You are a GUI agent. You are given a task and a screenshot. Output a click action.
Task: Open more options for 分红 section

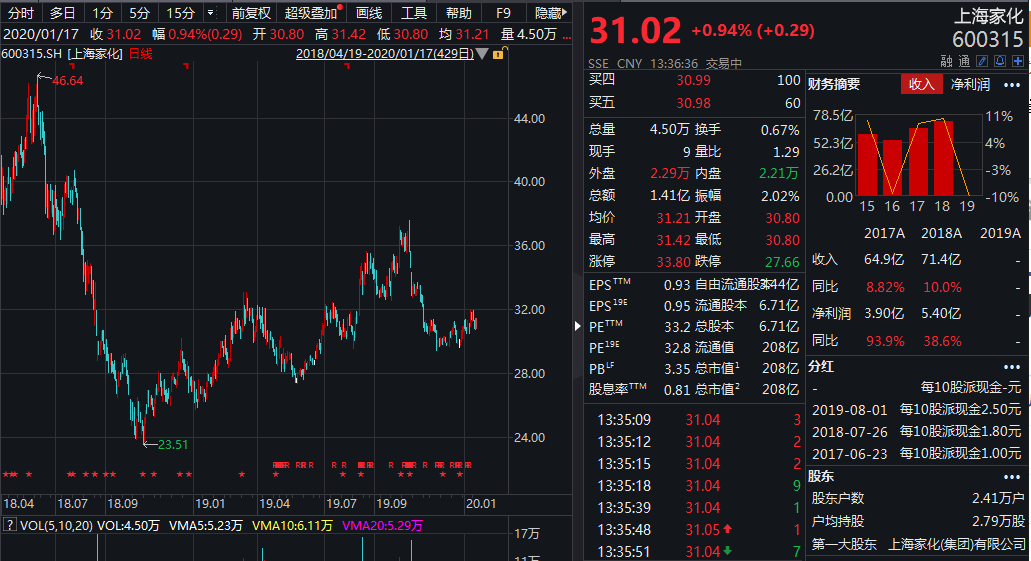[1011, 367]
